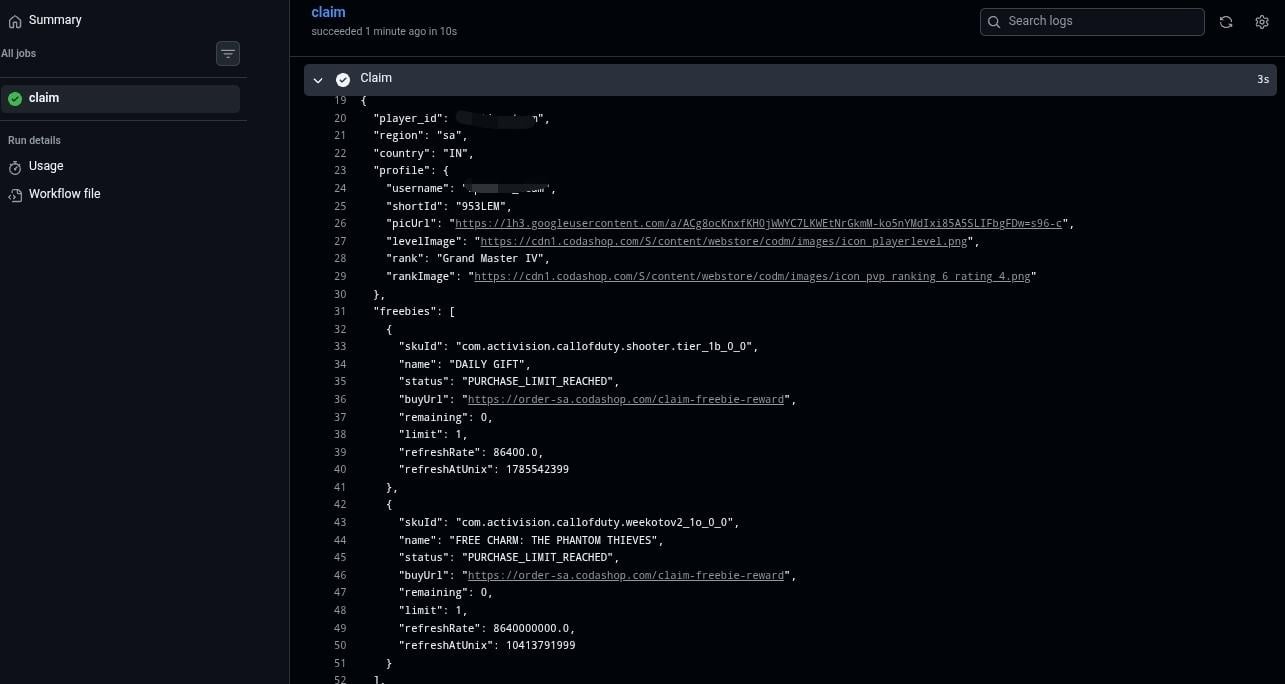Screen dimensions: 1285x684
Task: Click the "refreshAtUnix": 1785542399 line
Action: tap(484, 469)
